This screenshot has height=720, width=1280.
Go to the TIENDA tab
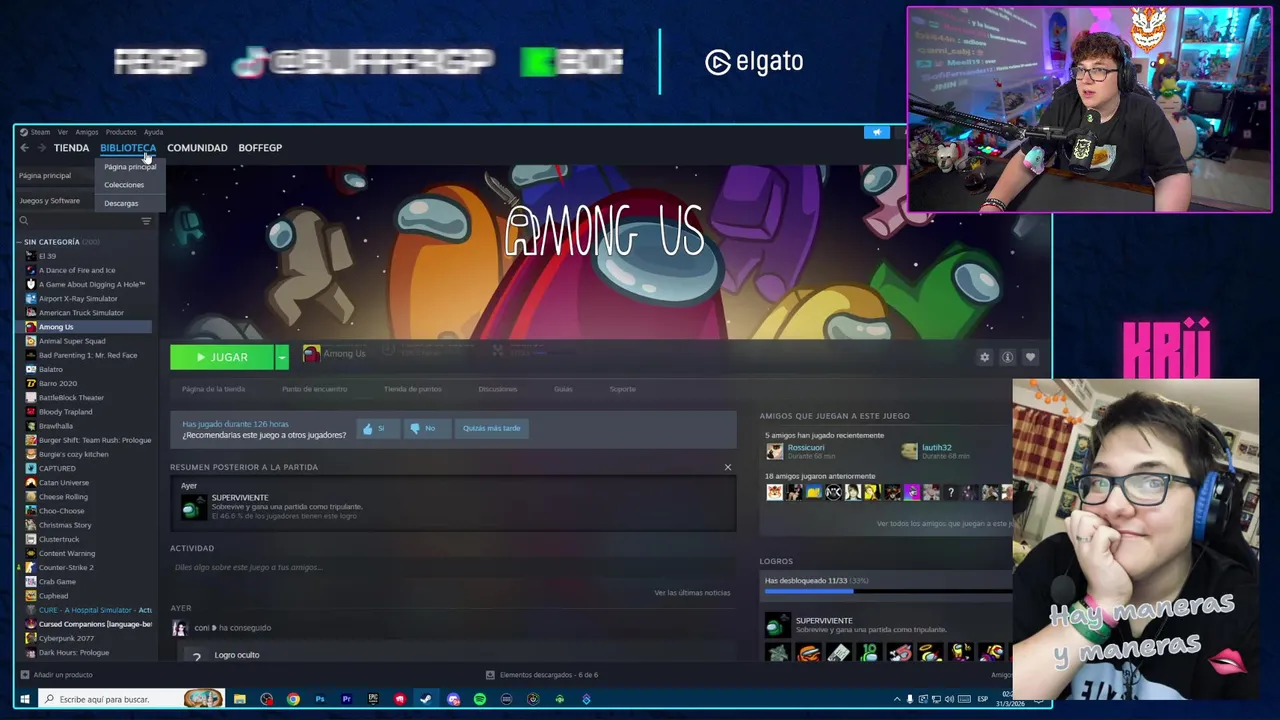tap(71, 148)
